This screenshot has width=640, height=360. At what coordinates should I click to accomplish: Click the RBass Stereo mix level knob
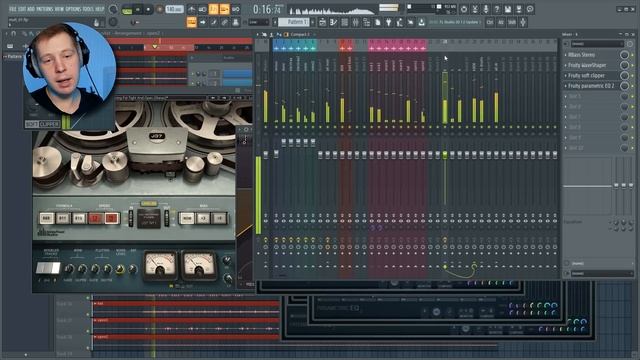[x=624, y=55]
